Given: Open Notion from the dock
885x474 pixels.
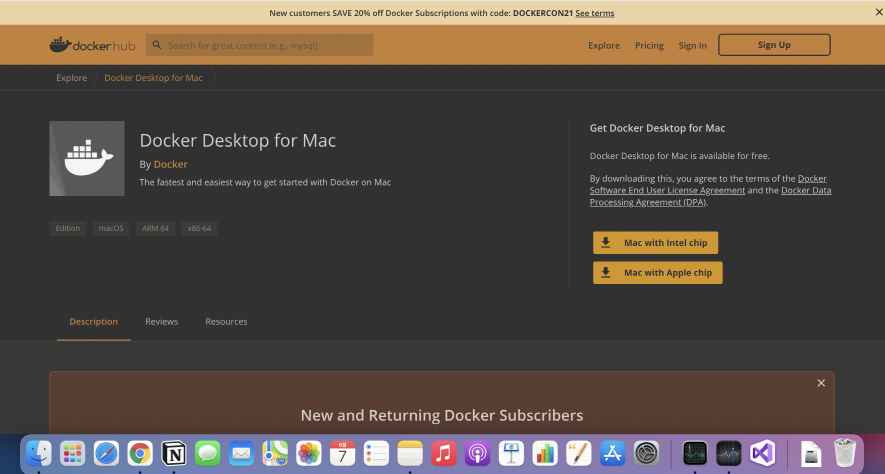Looking at the screenshot, I should (x=174, y=453).
